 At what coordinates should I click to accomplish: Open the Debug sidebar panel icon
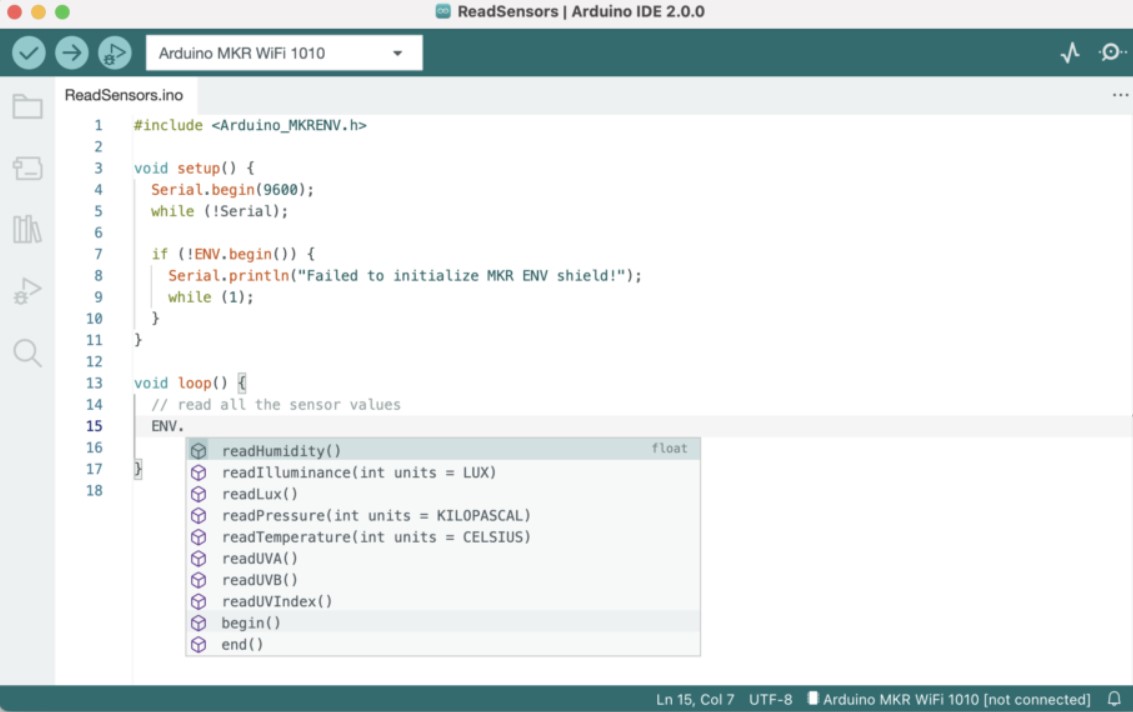(x=27, y=291)
